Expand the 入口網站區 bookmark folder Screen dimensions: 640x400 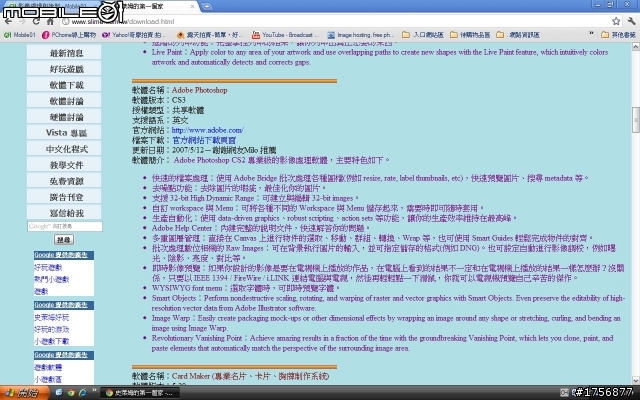point(423,35)
